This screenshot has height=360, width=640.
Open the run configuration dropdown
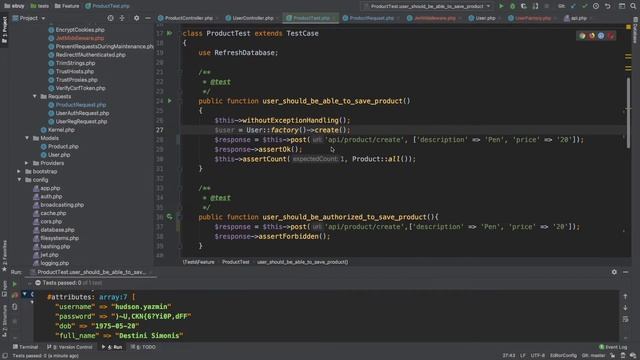tap(428, 6)
